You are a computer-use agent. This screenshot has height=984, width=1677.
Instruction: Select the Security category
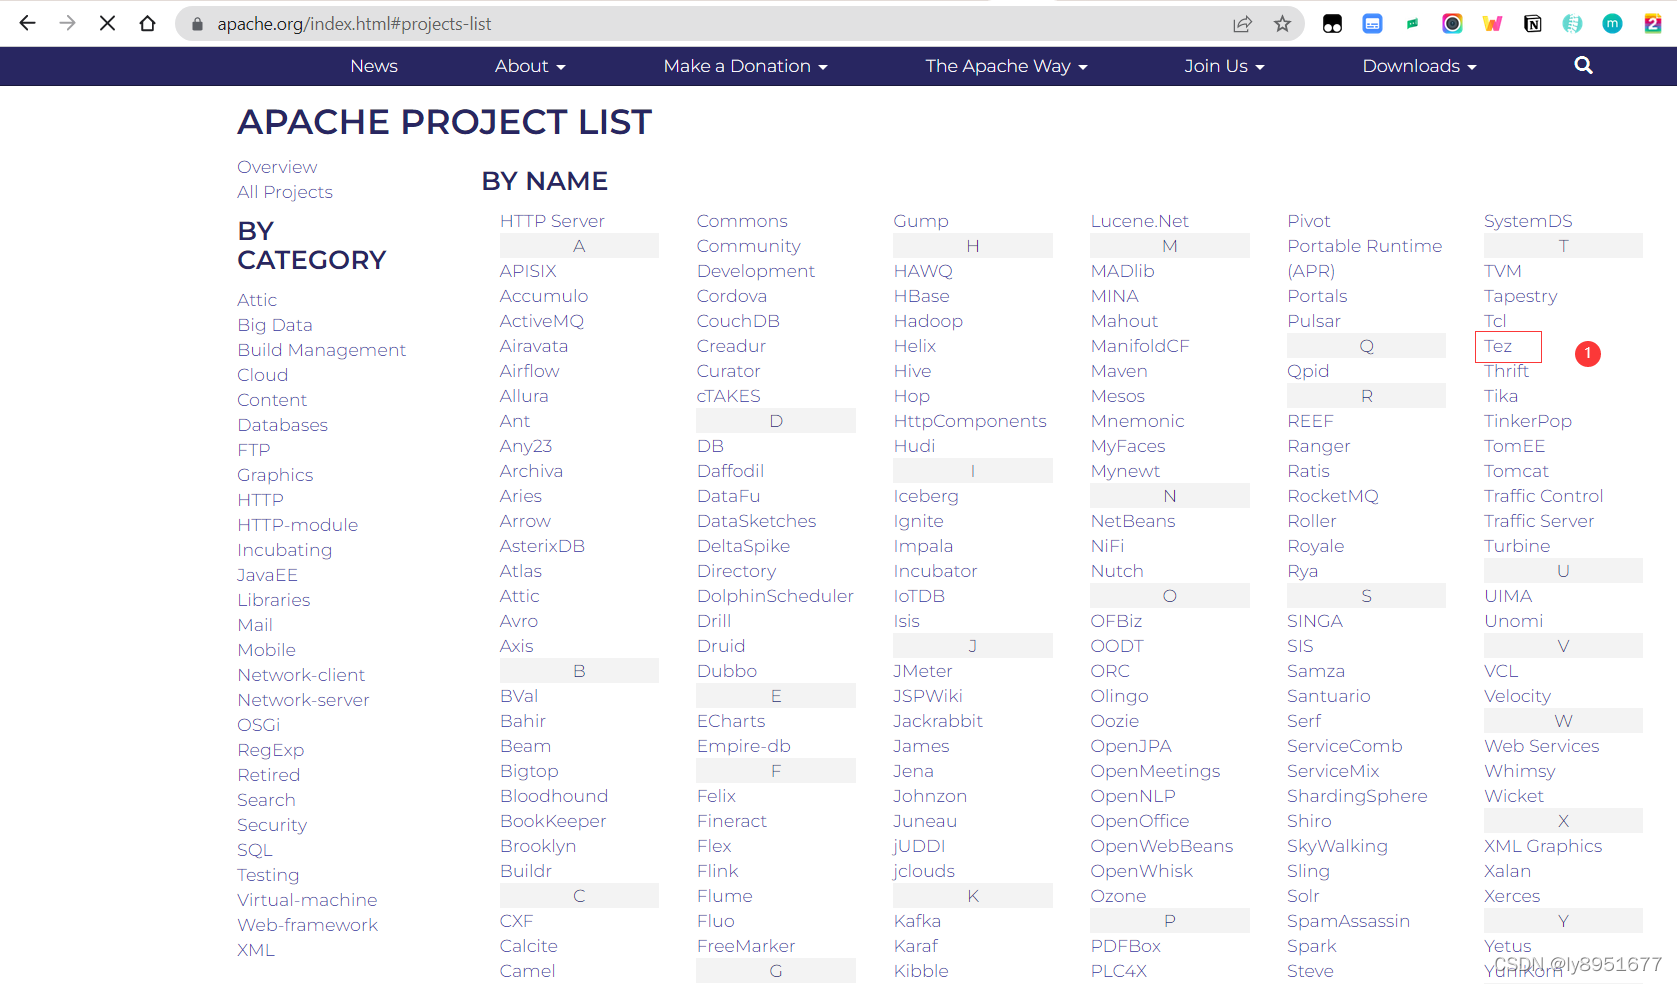pyautogui.click(x=272, y=825)
